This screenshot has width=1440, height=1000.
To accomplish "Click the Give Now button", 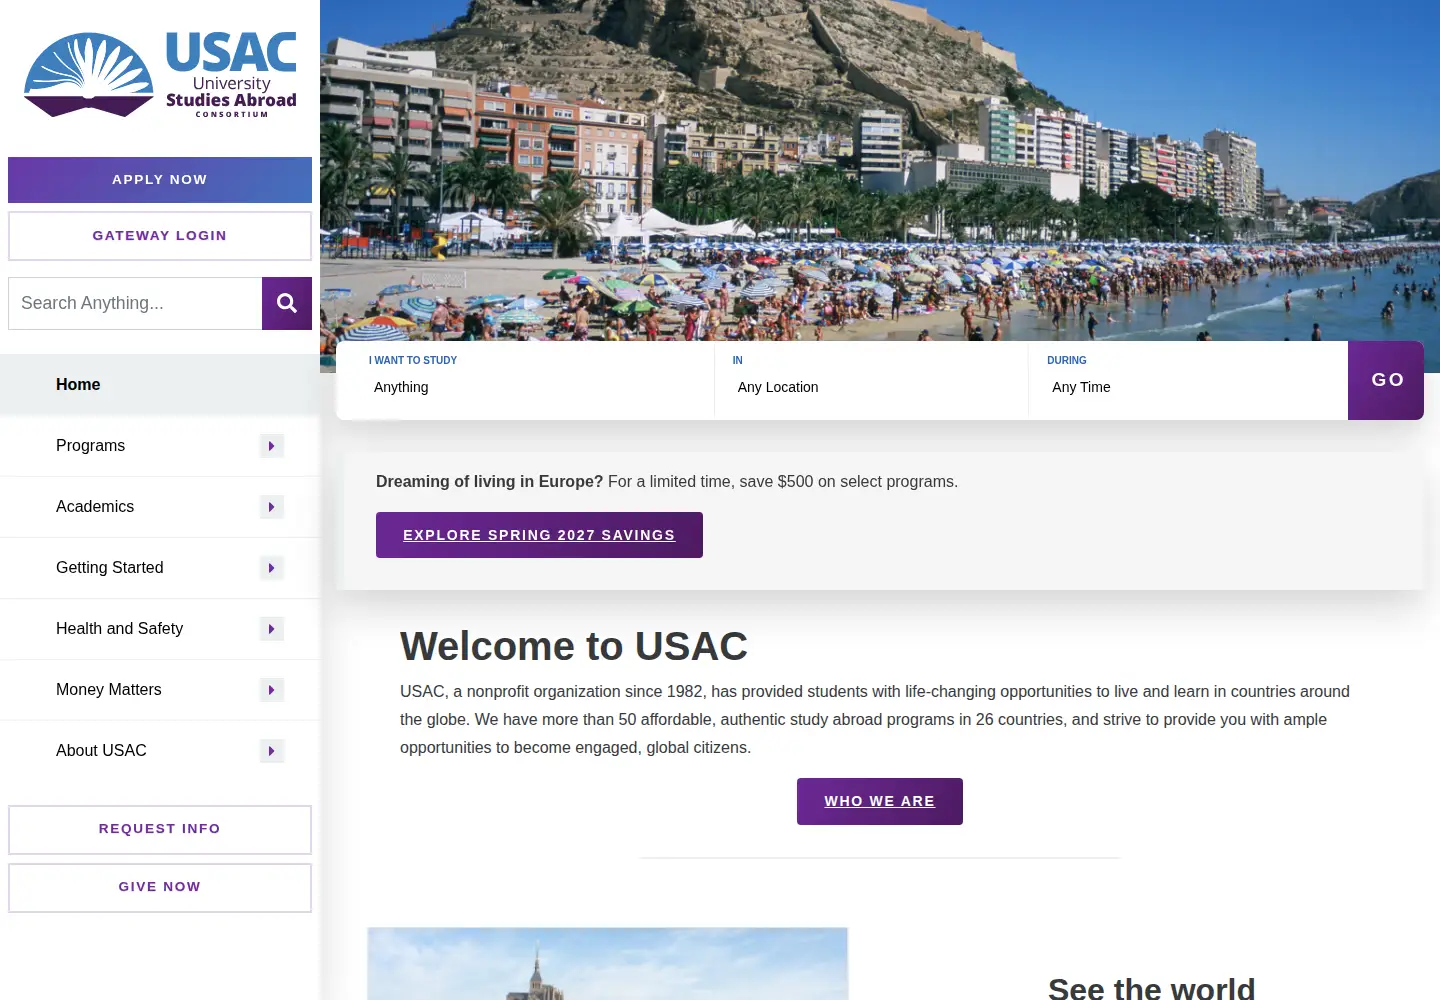I will tap(160, 887).
